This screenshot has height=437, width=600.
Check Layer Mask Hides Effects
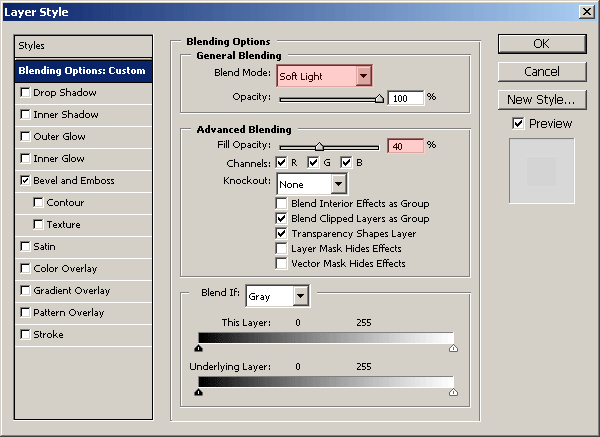pos(281,248)
